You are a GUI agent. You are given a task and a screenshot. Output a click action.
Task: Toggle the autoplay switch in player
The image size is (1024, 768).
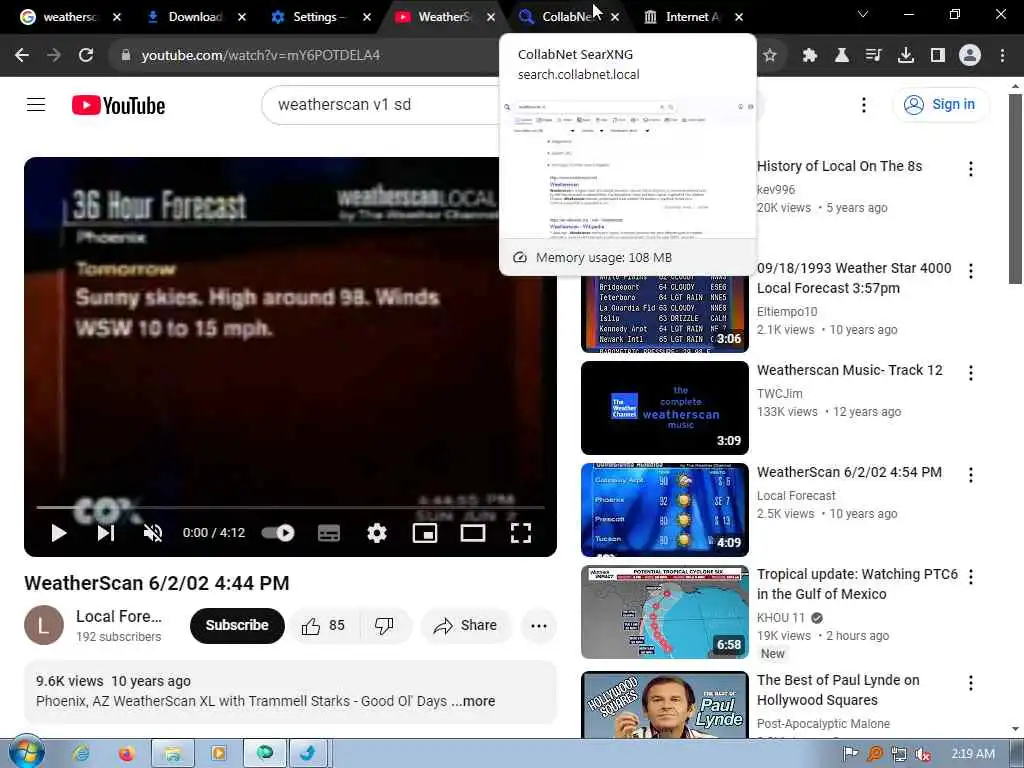[278, 533]
